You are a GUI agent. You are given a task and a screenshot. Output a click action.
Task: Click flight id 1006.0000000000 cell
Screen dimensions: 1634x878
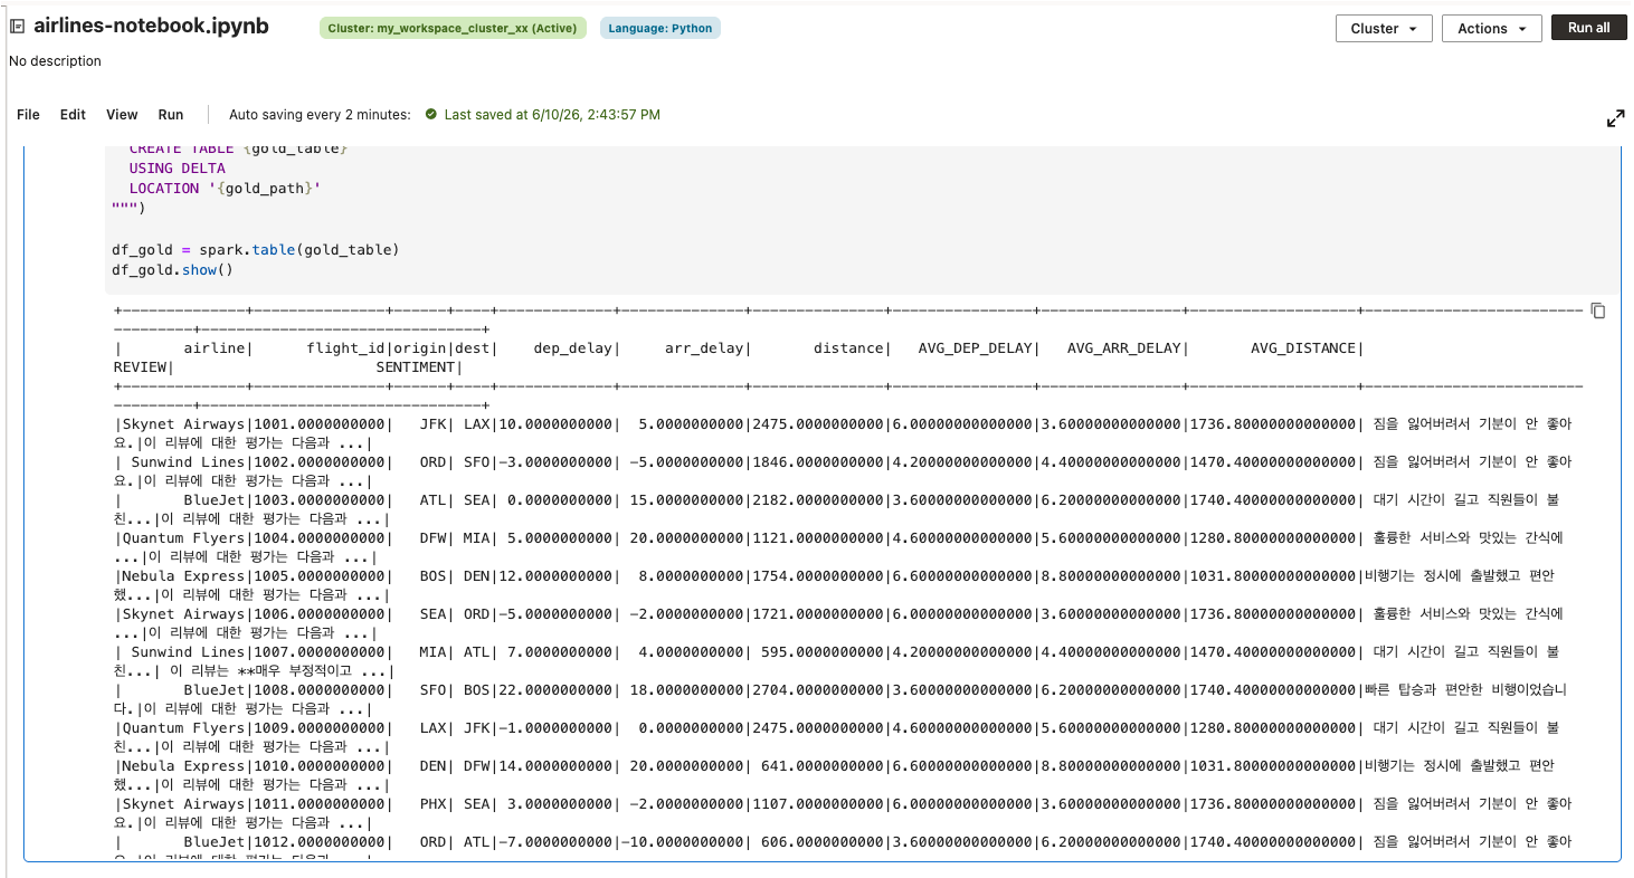tap(319, 614)
